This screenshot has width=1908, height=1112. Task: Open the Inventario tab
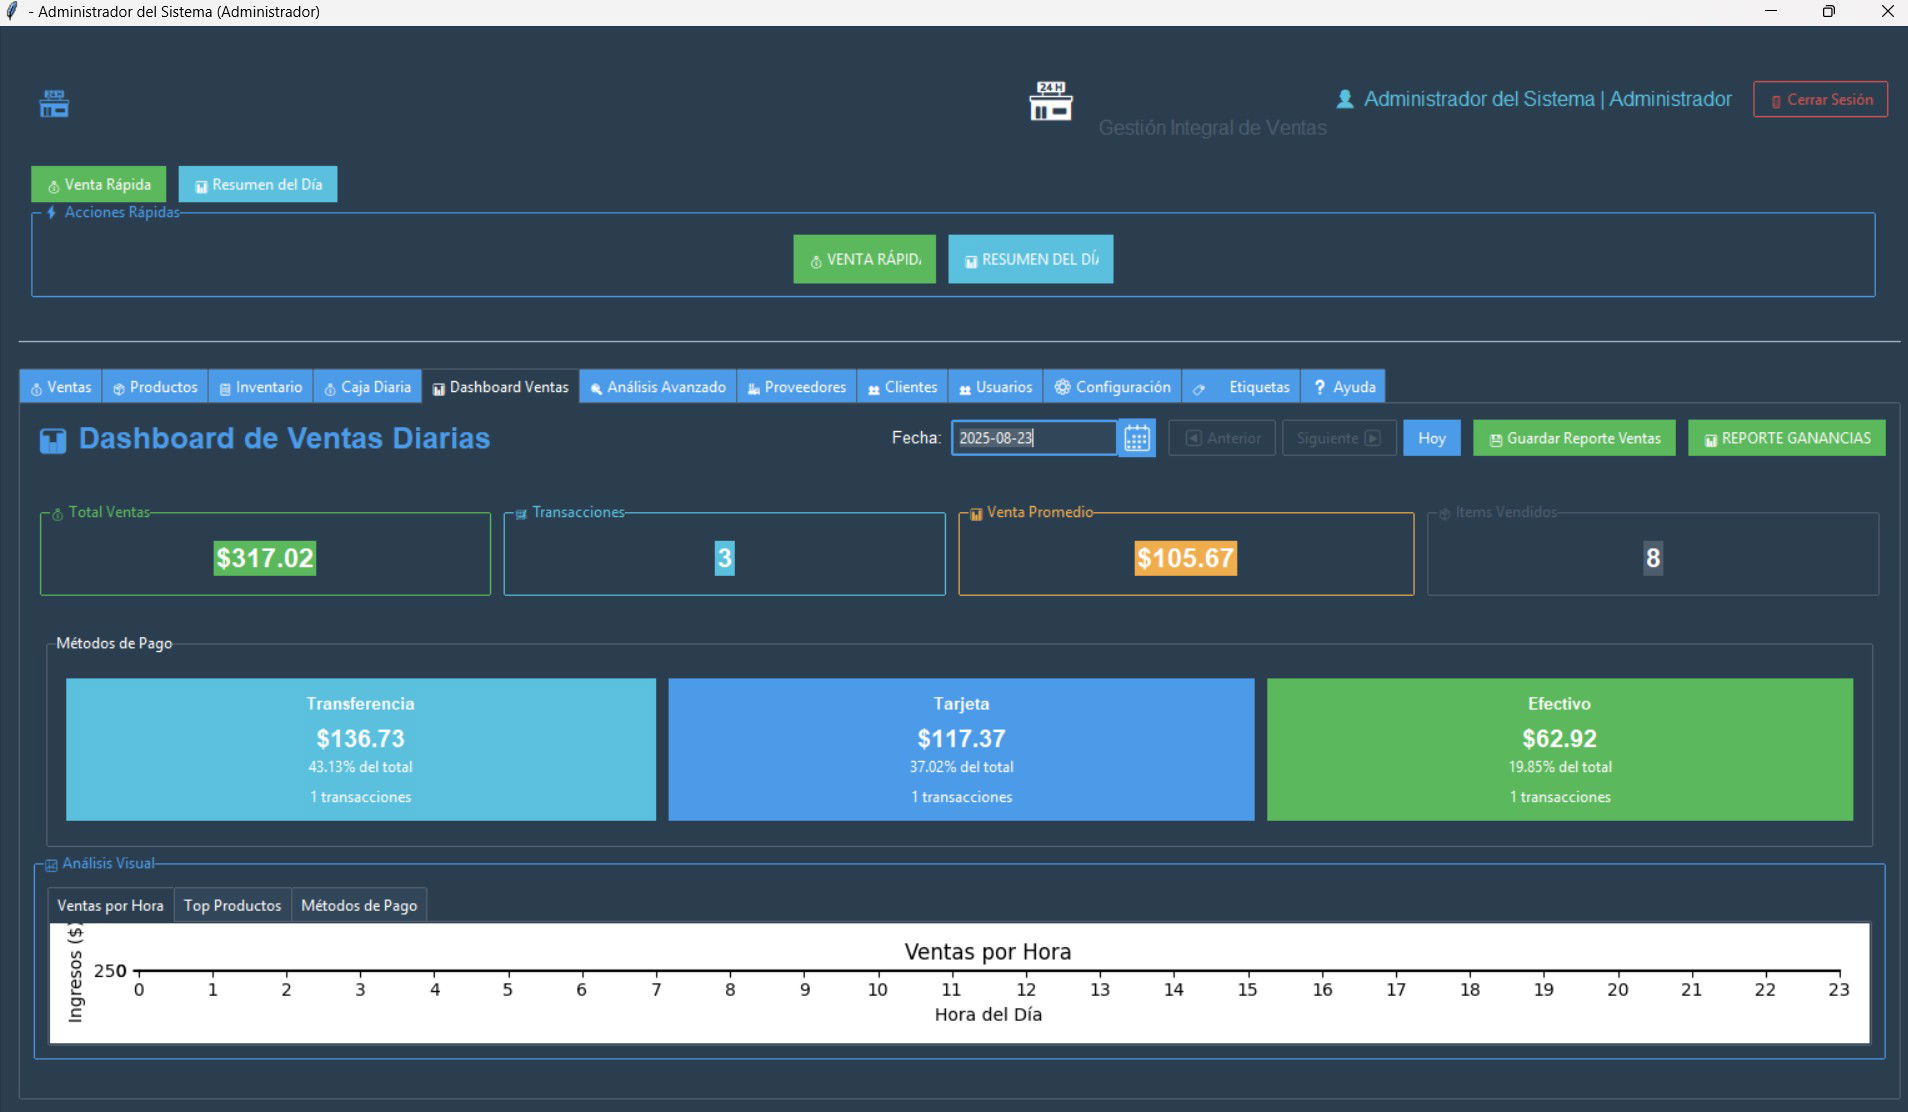point(260,387)
